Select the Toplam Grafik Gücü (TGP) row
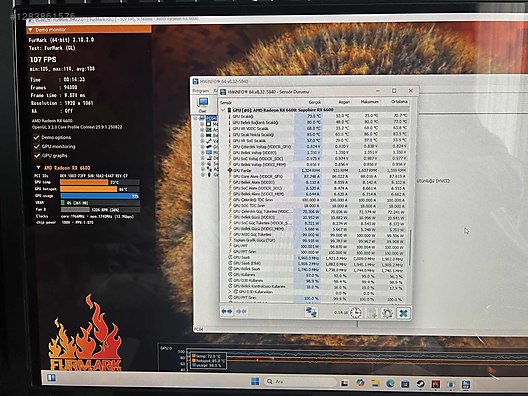528x396 pixels. (x=318, y=240)
